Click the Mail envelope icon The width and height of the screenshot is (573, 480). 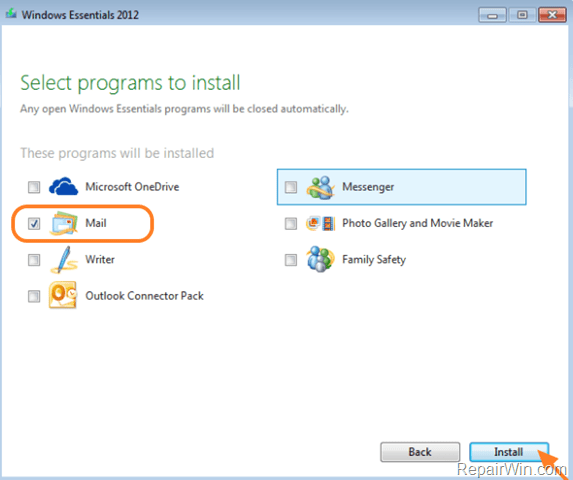click(64, 224)
